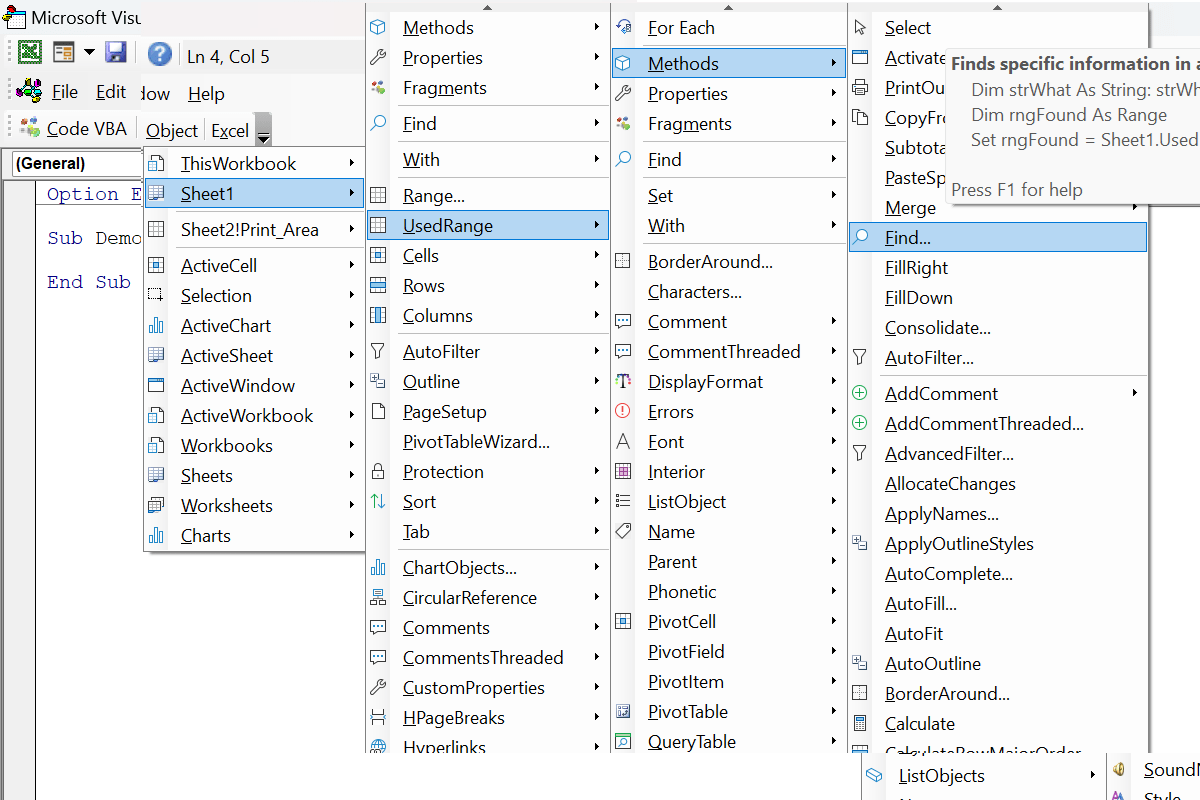
Task: Expand the Sheets submenu arrow
Action: click(x=352, y=475)
